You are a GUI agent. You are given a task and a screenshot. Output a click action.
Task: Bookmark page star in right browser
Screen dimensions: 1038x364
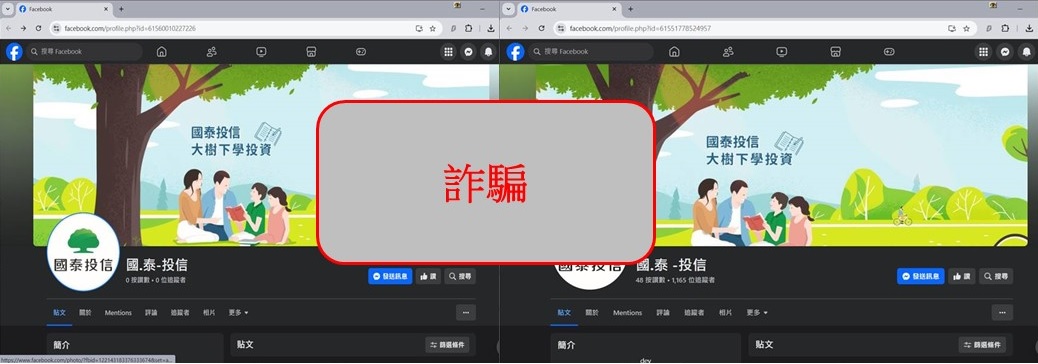[966, 28]
